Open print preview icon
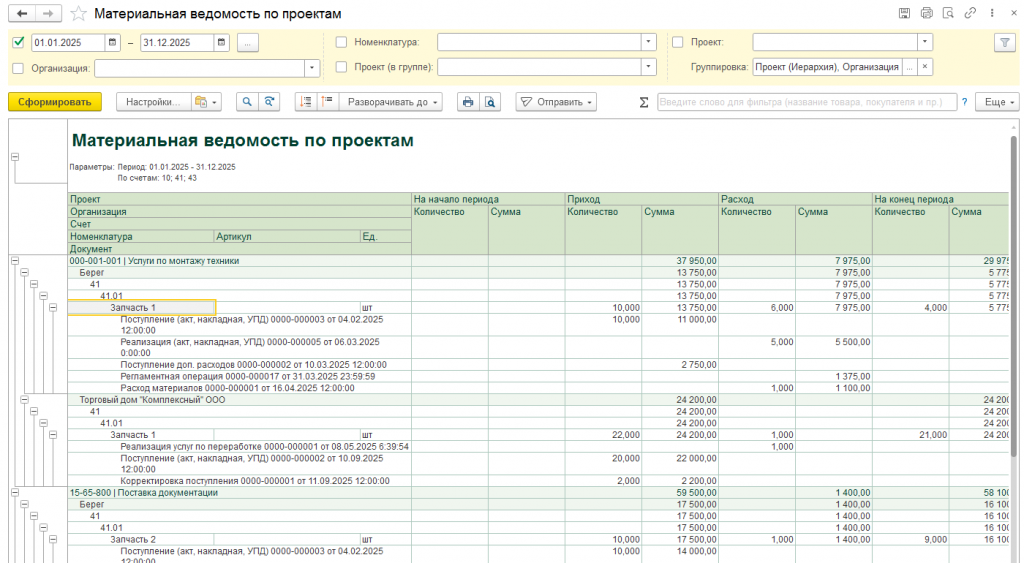The image size is (1024, 563). click(x=490, y=102)
